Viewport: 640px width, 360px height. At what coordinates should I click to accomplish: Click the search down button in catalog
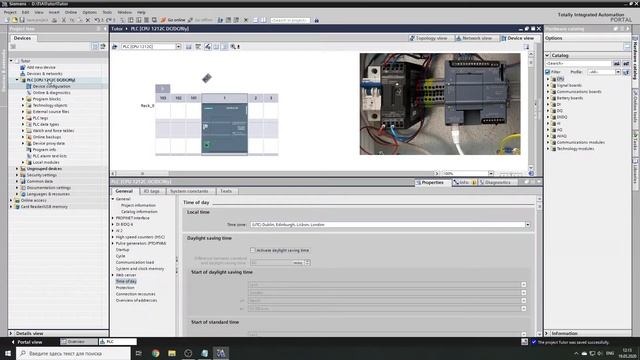617,64
